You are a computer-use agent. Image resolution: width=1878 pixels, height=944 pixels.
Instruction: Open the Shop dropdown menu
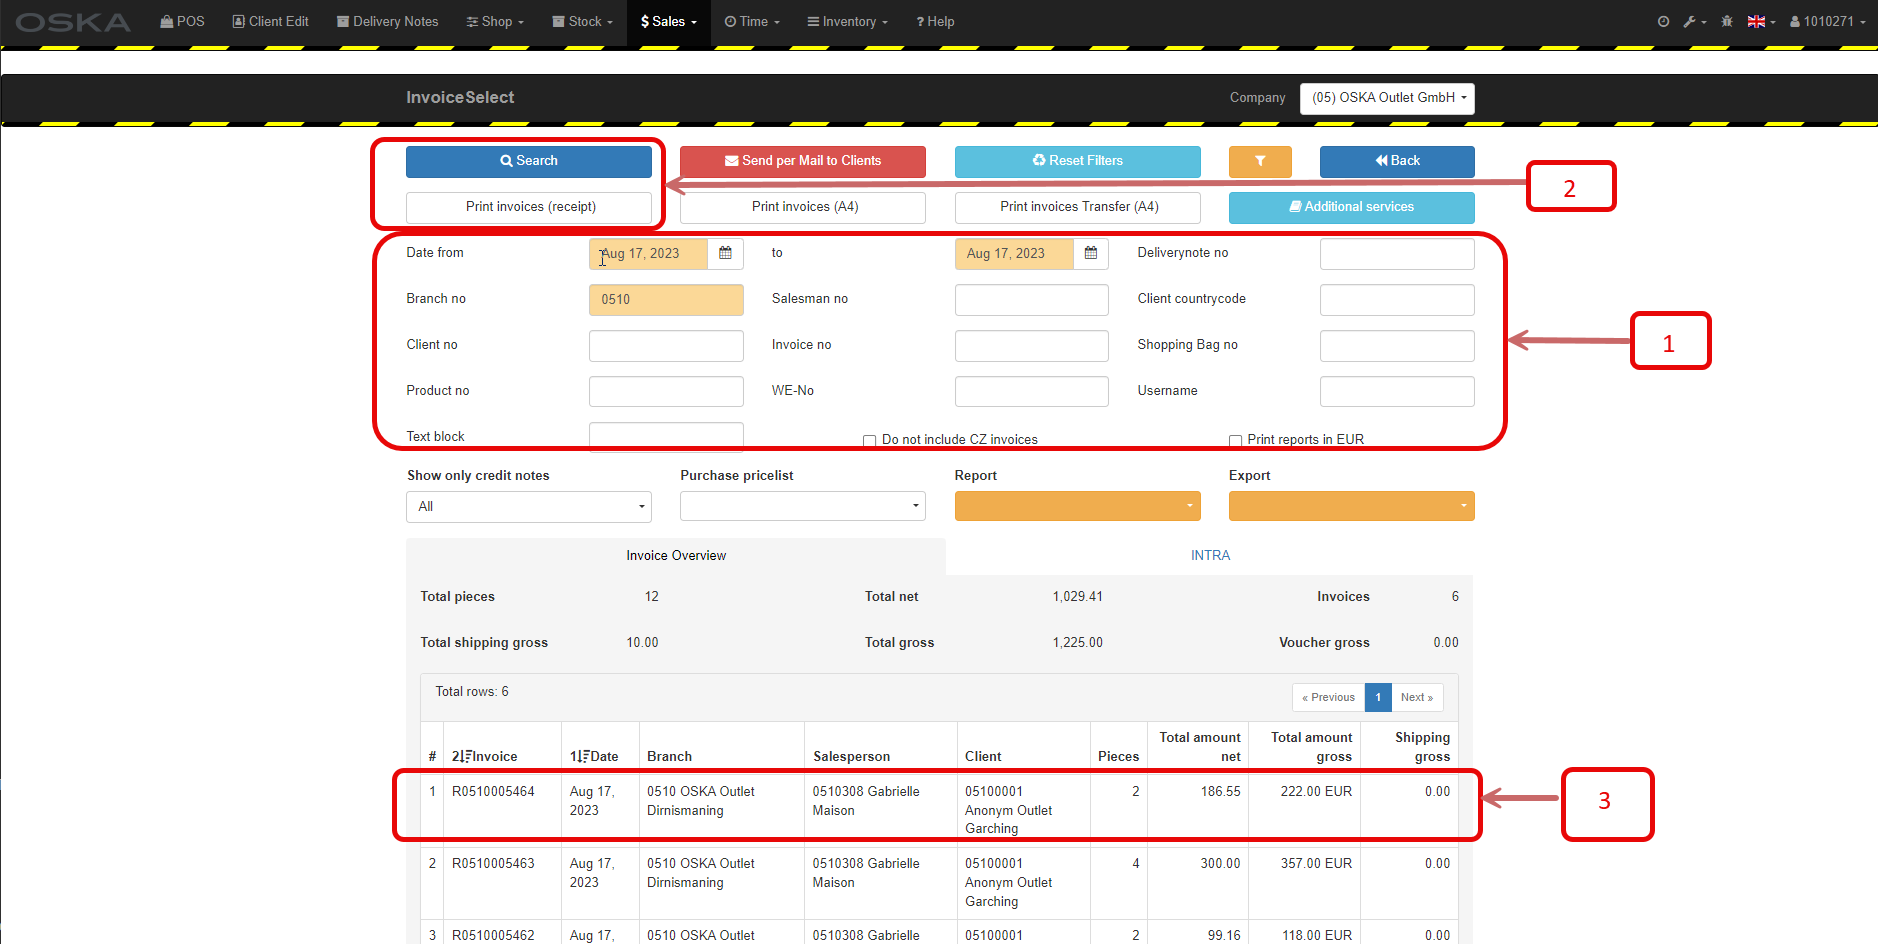pos(495,21)
